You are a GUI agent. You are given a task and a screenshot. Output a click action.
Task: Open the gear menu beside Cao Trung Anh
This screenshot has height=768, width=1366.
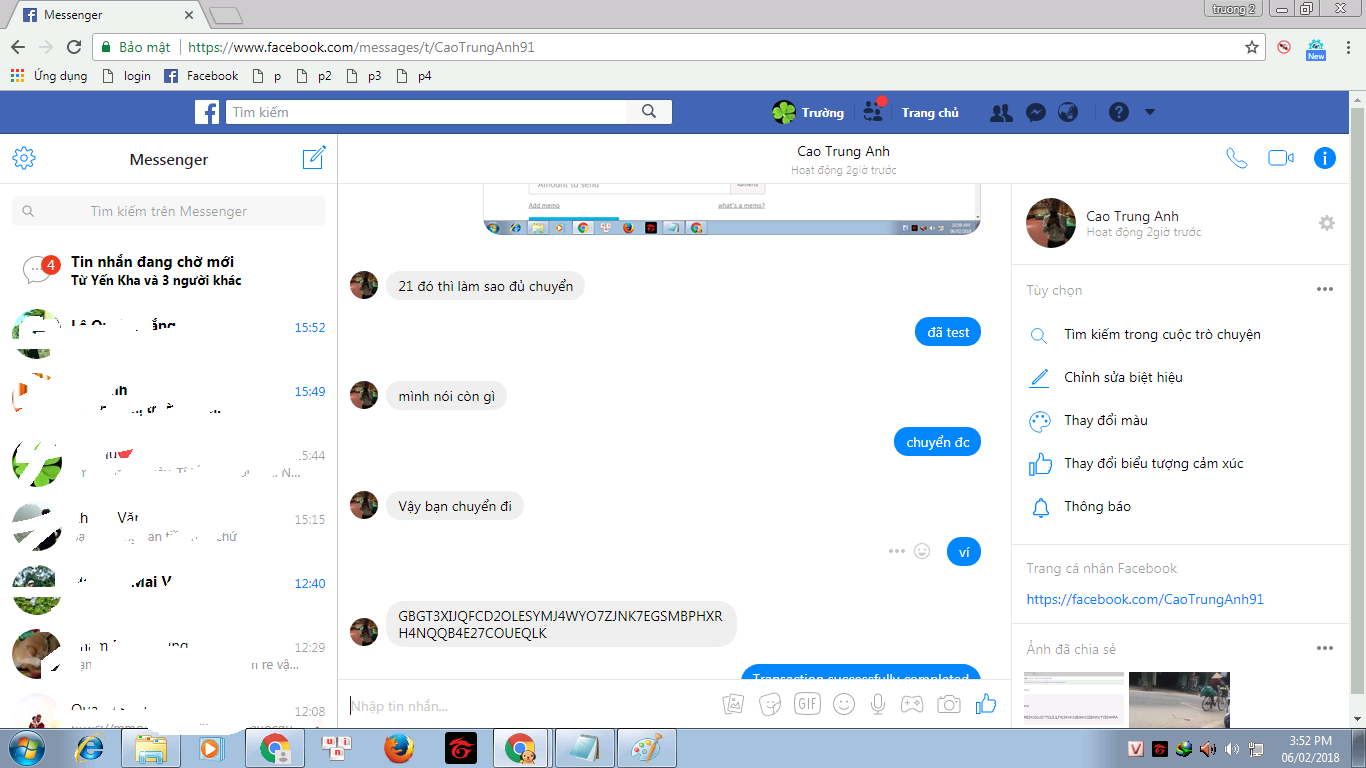tap(1327, 223)
